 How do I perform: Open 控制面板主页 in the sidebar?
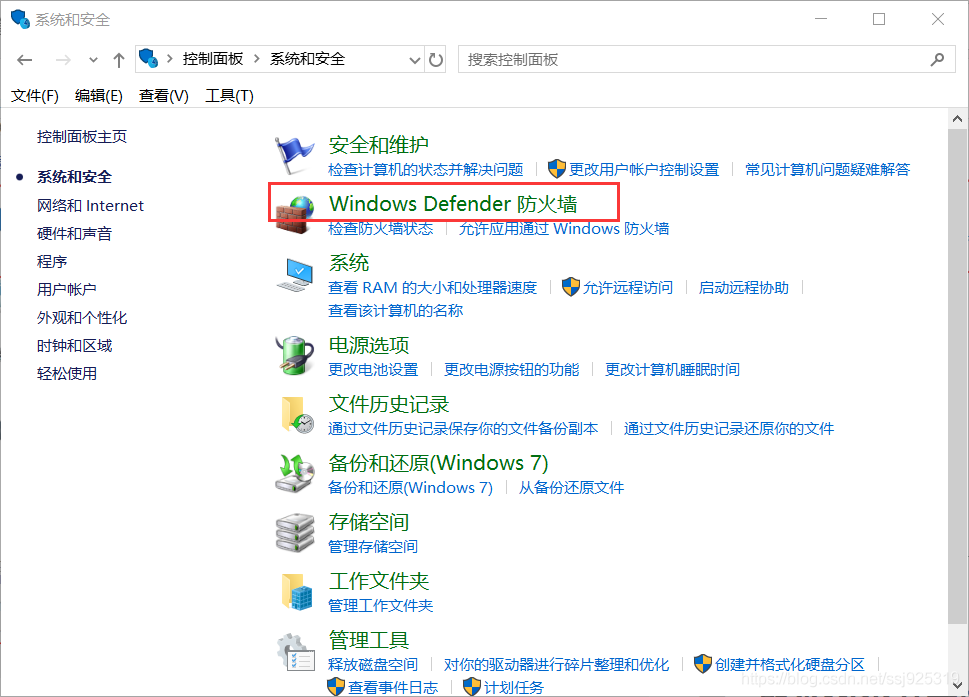82,137
